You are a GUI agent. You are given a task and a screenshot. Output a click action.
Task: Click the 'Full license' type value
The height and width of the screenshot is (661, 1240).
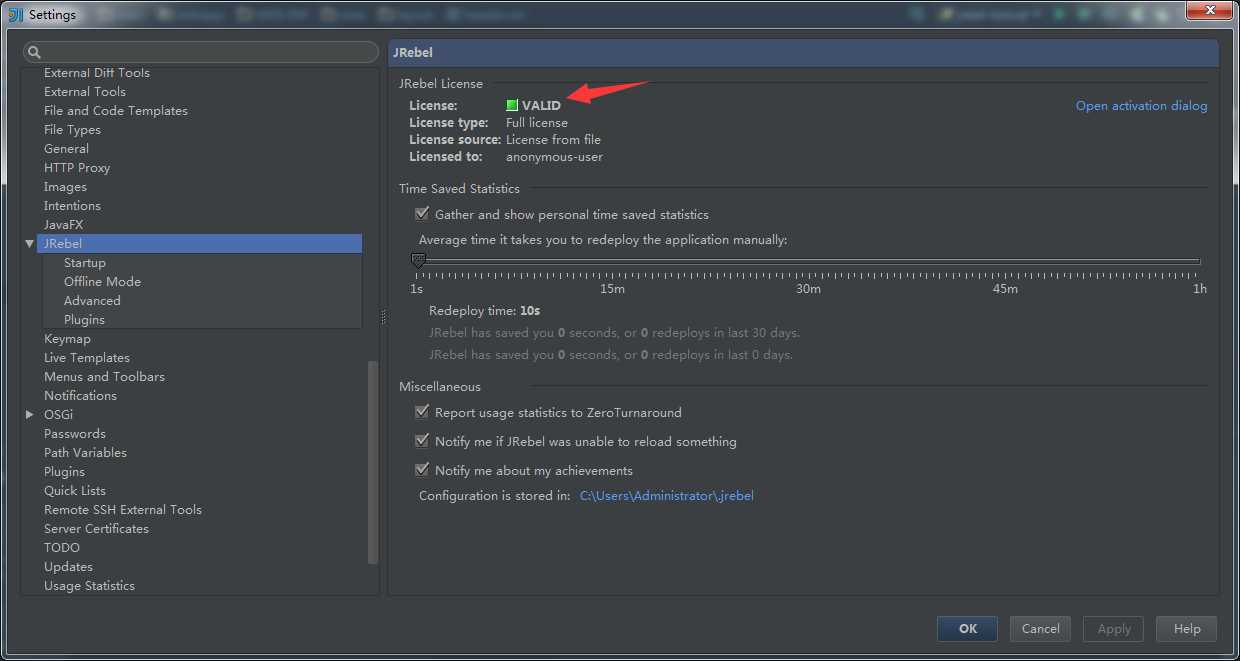click(x=537, y=122)
